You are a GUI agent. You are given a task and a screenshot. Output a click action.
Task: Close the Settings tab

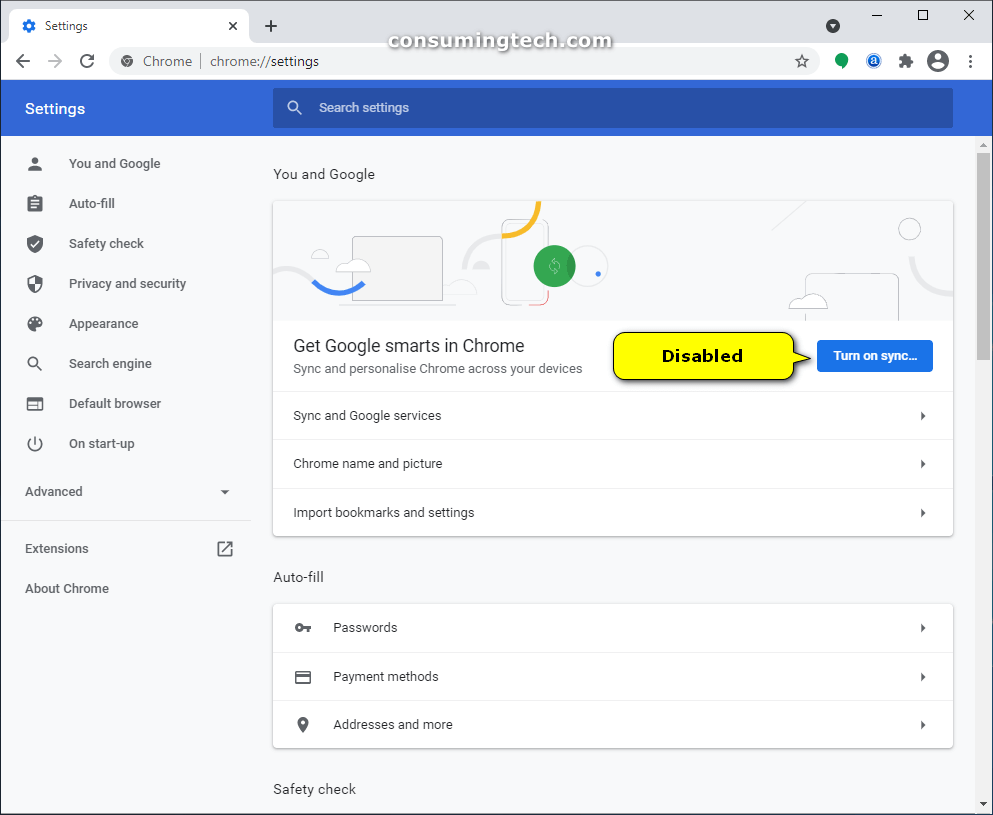[233, 26]
